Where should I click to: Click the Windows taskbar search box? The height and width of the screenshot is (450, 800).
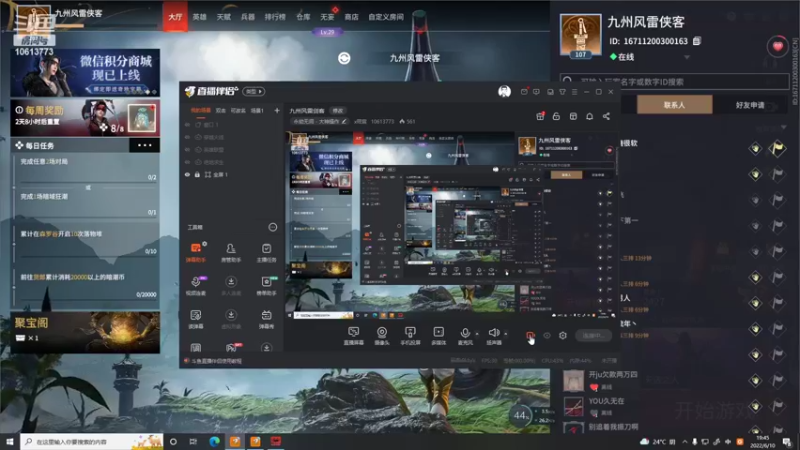[92, 441]
